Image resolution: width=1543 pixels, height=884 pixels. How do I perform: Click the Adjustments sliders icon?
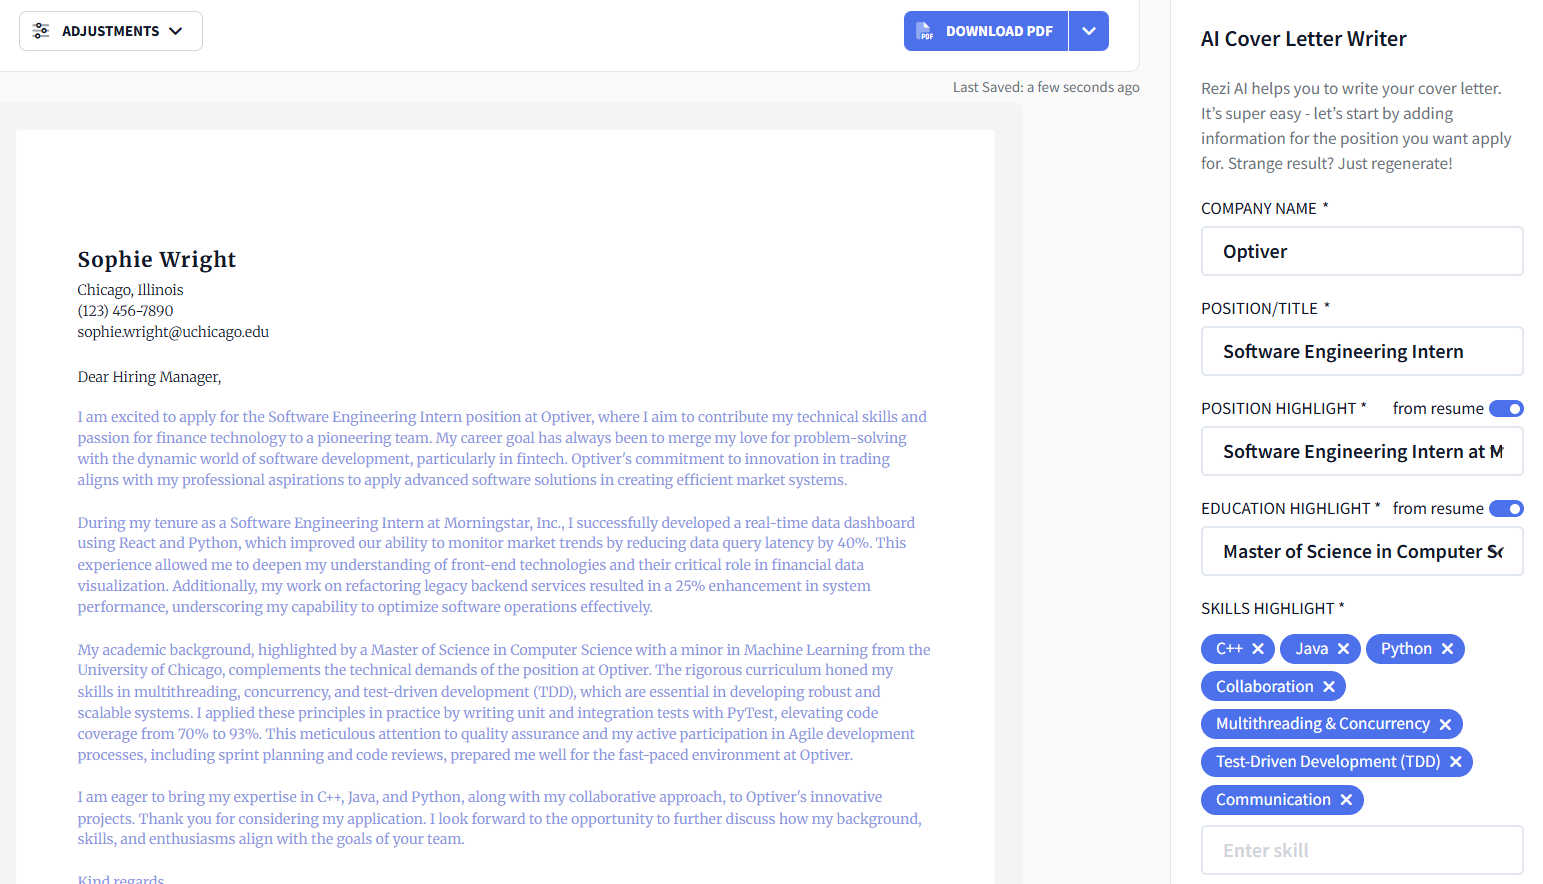pyautogui.click(x=40, y=31)
